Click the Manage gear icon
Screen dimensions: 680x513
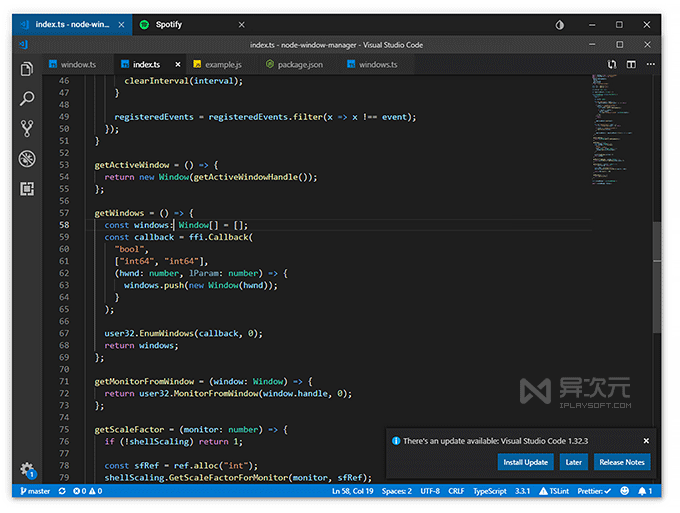pos(27,469)
